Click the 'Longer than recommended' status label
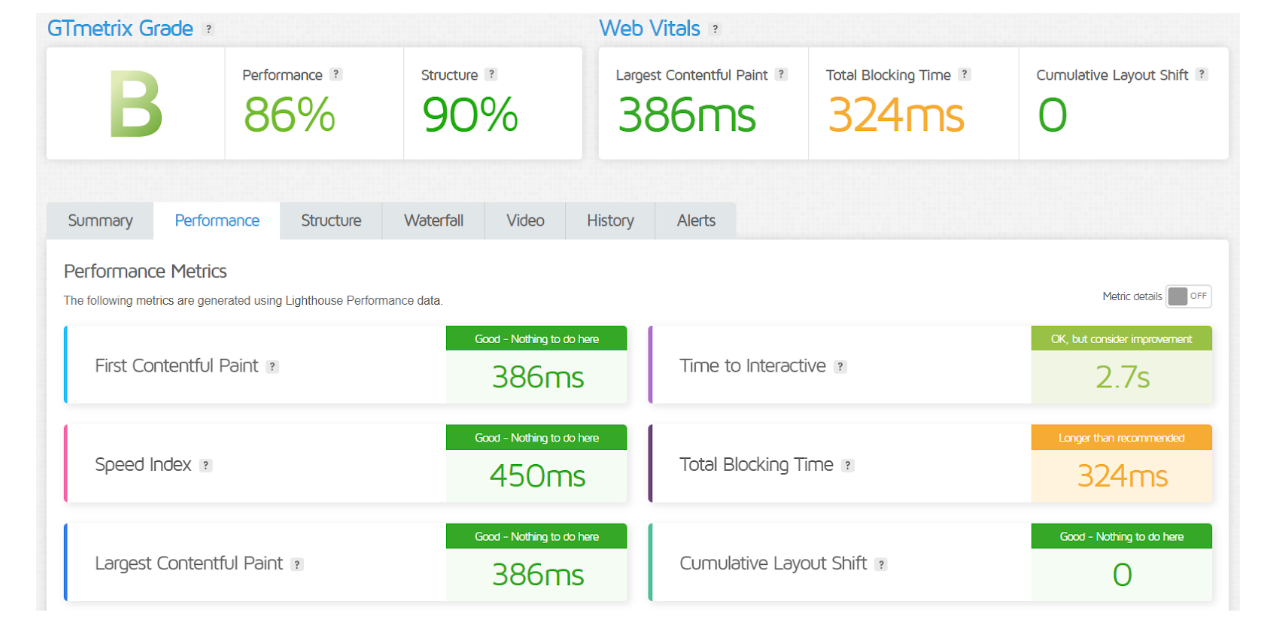 1122,438
